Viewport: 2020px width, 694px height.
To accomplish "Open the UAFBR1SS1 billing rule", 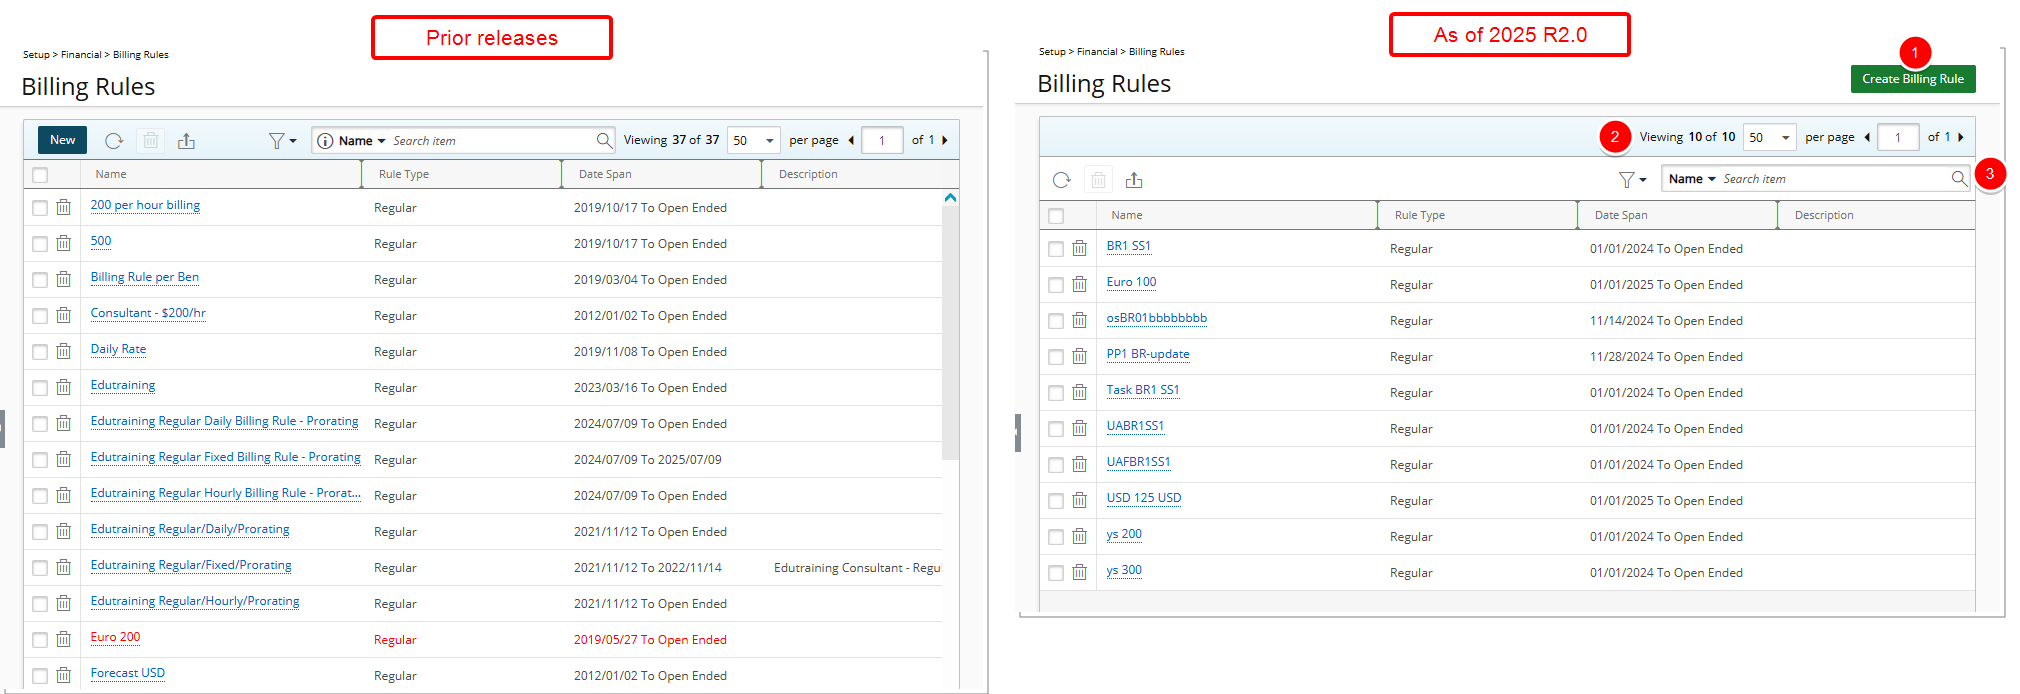I will (x=1138, y=462).
